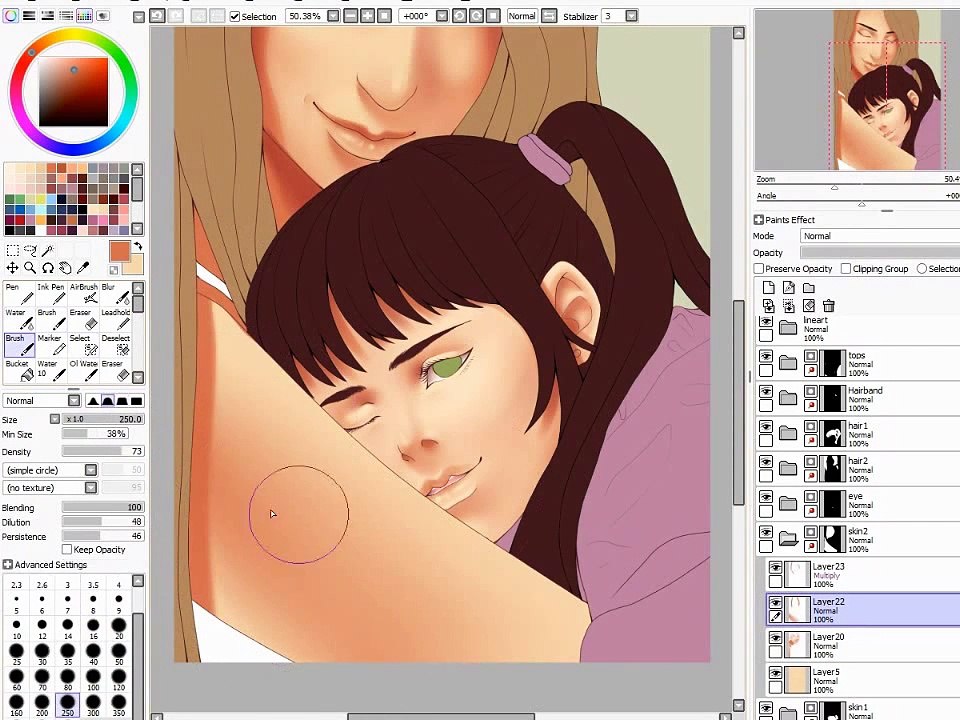The image size is (960, 720).
Task: Select the Lasso tool
Action: coord(30,250)
